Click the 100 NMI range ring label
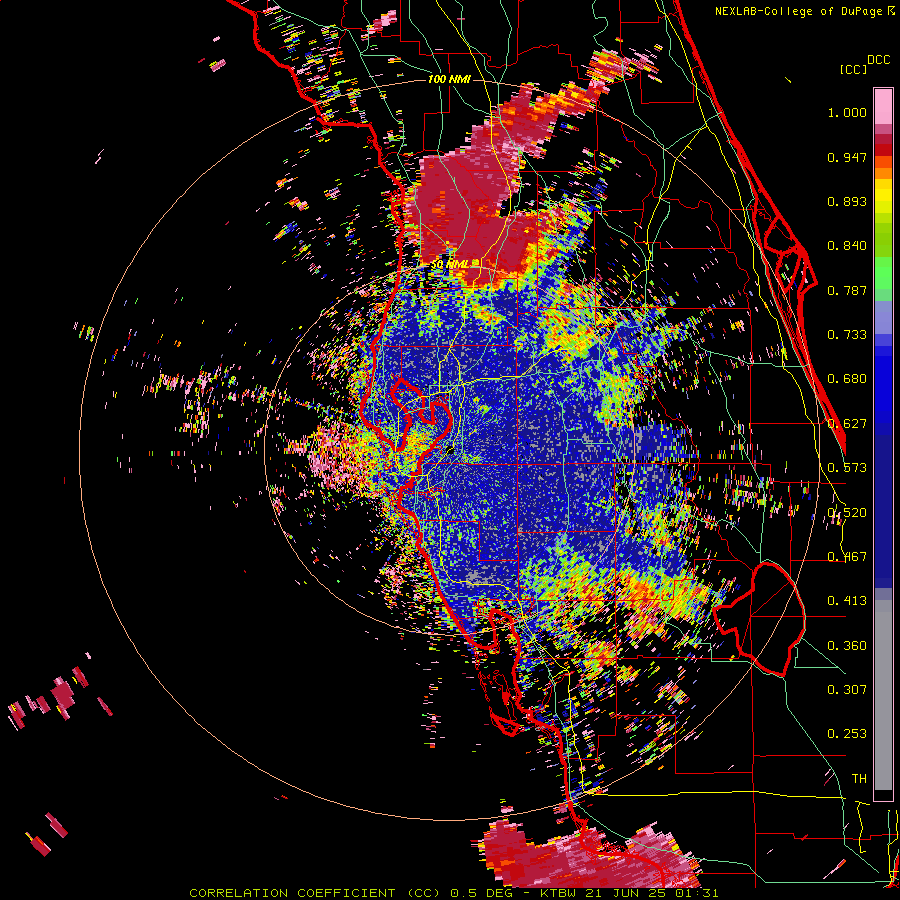 [x=449, y=79]
